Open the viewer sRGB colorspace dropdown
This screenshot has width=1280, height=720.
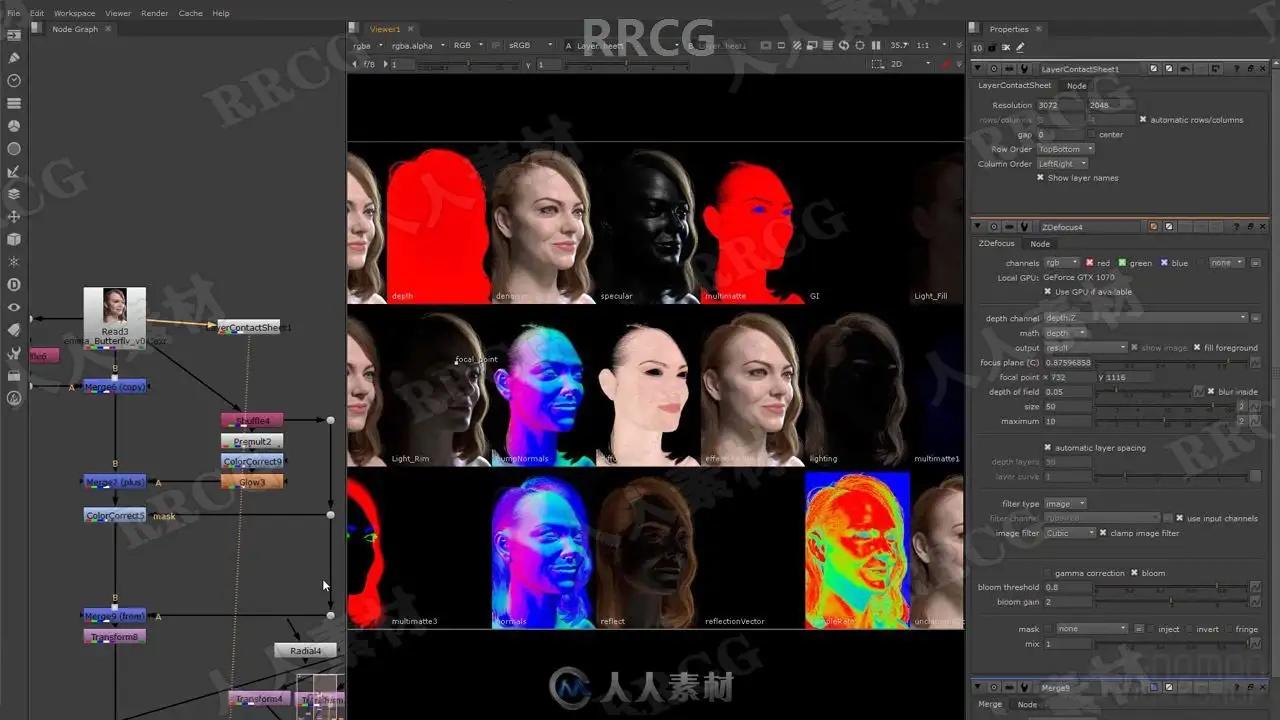(530, 45)
